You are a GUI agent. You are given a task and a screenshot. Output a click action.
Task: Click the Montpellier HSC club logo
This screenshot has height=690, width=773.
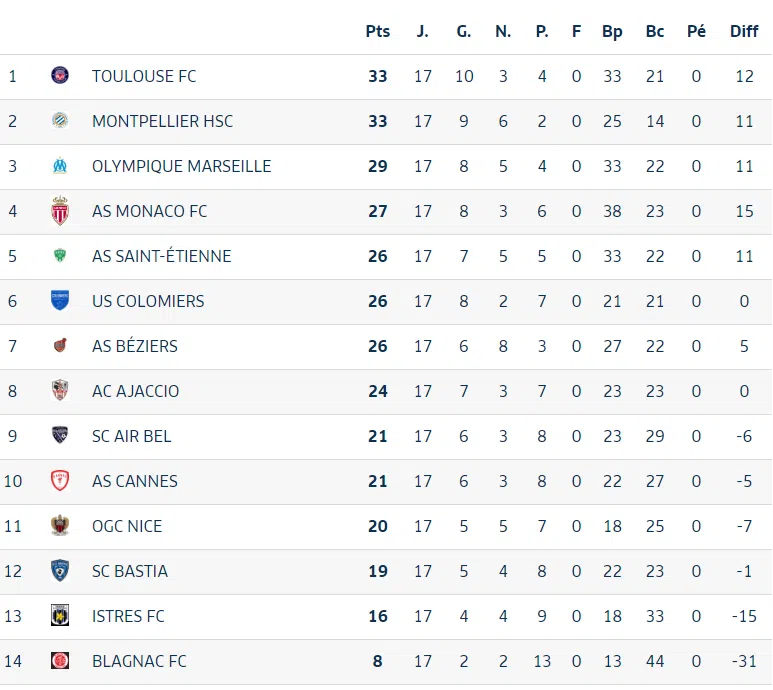pos(60,121)
